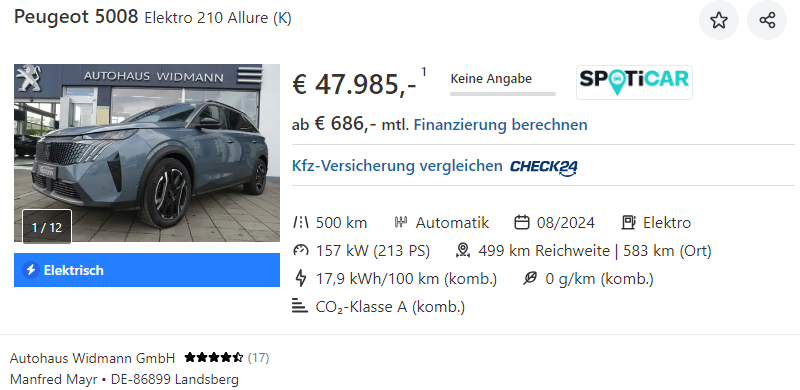Click the CO₂-Klasse A bars icon

tap(300, 307)
